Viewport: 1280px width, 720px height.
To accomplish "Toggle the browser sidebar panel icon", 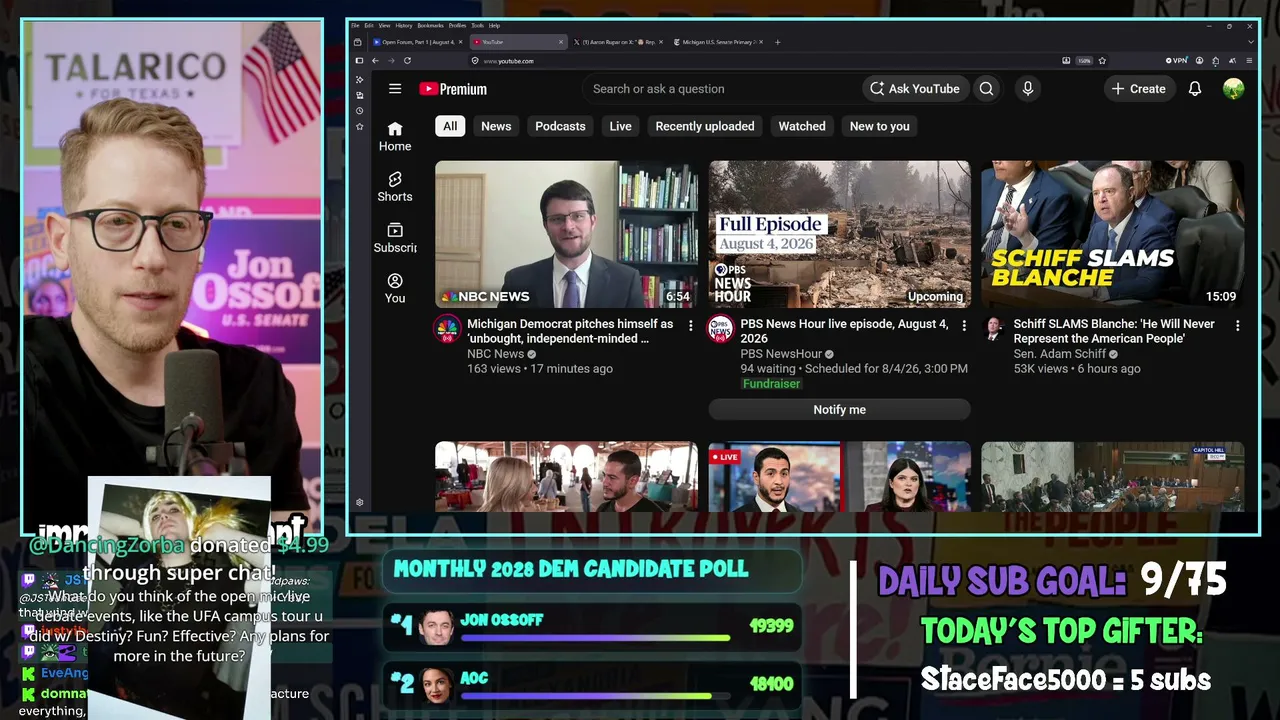I will [359, 61].
